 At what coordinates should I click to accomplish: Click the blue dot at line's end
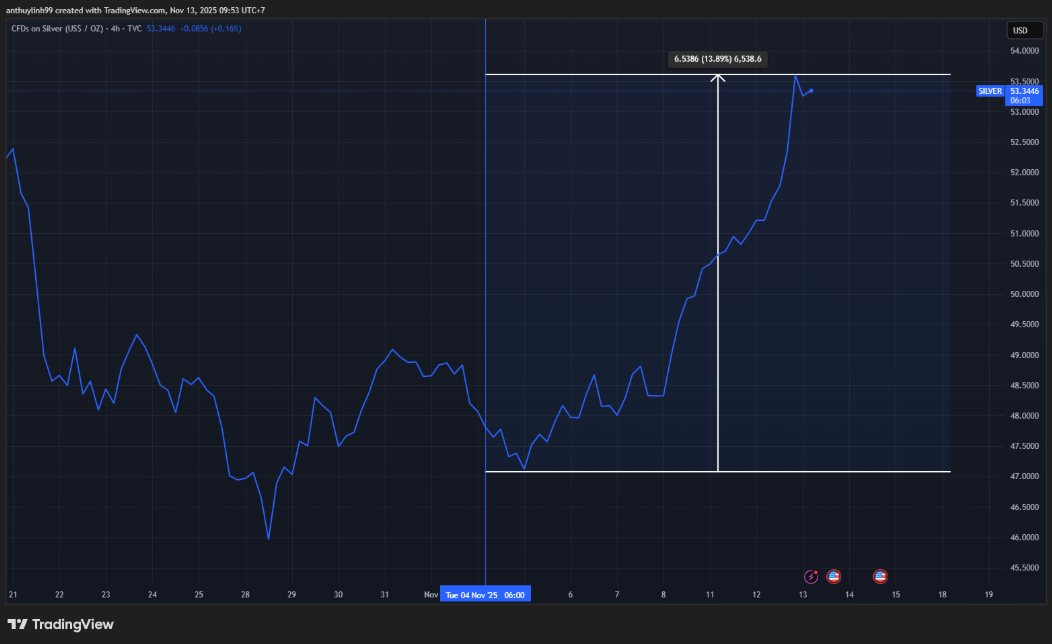pos(811,91)
